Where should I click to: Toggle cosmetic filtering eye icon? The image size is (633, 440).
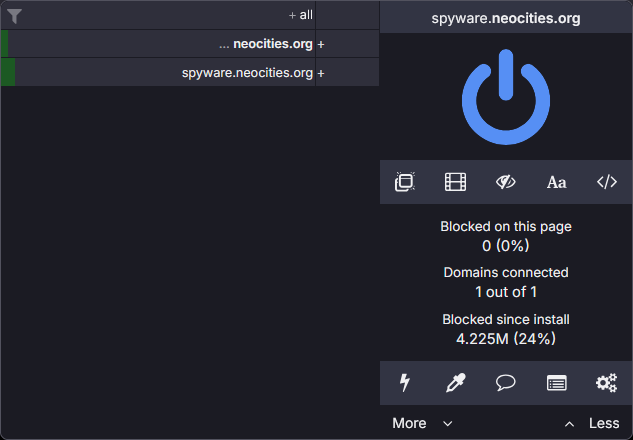pos(506,182)
